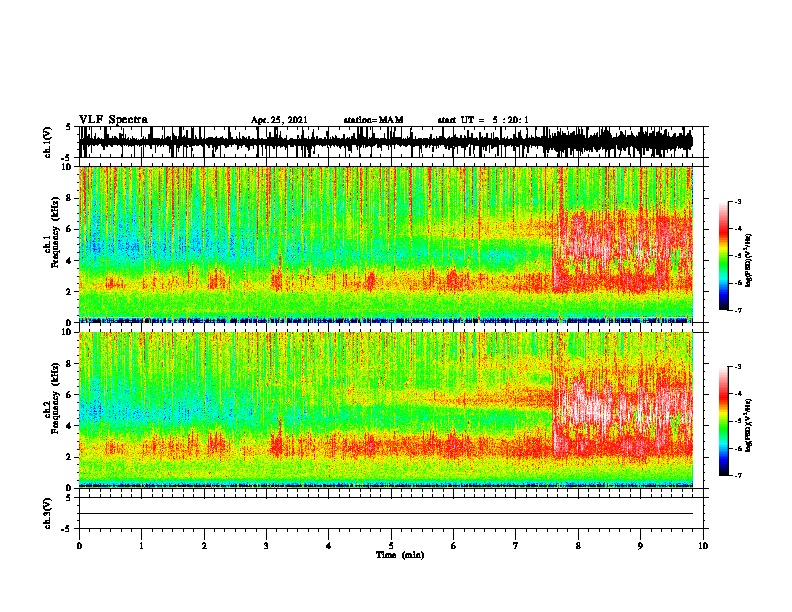This screenshot has height=612, width=792.
Task: Click the "station=MAM" label
Action: click(x=373, y=120)
